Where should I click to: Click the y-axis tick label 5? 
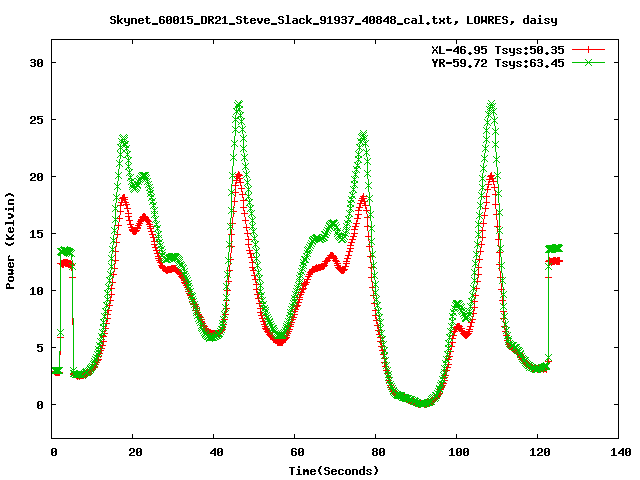click(x=40, y=348)
